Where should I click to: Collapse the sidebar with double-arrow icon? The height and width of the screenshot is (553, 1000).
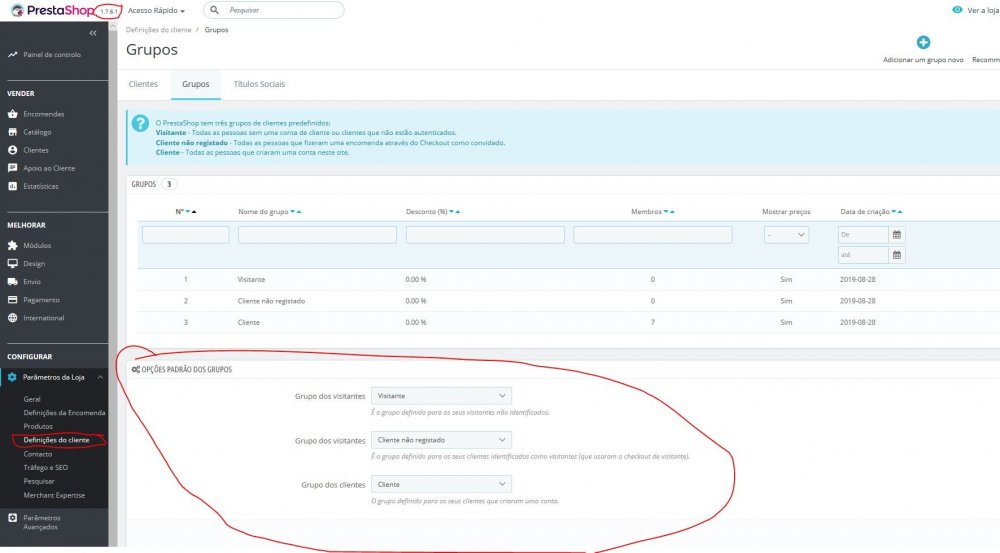pos(93,33)
